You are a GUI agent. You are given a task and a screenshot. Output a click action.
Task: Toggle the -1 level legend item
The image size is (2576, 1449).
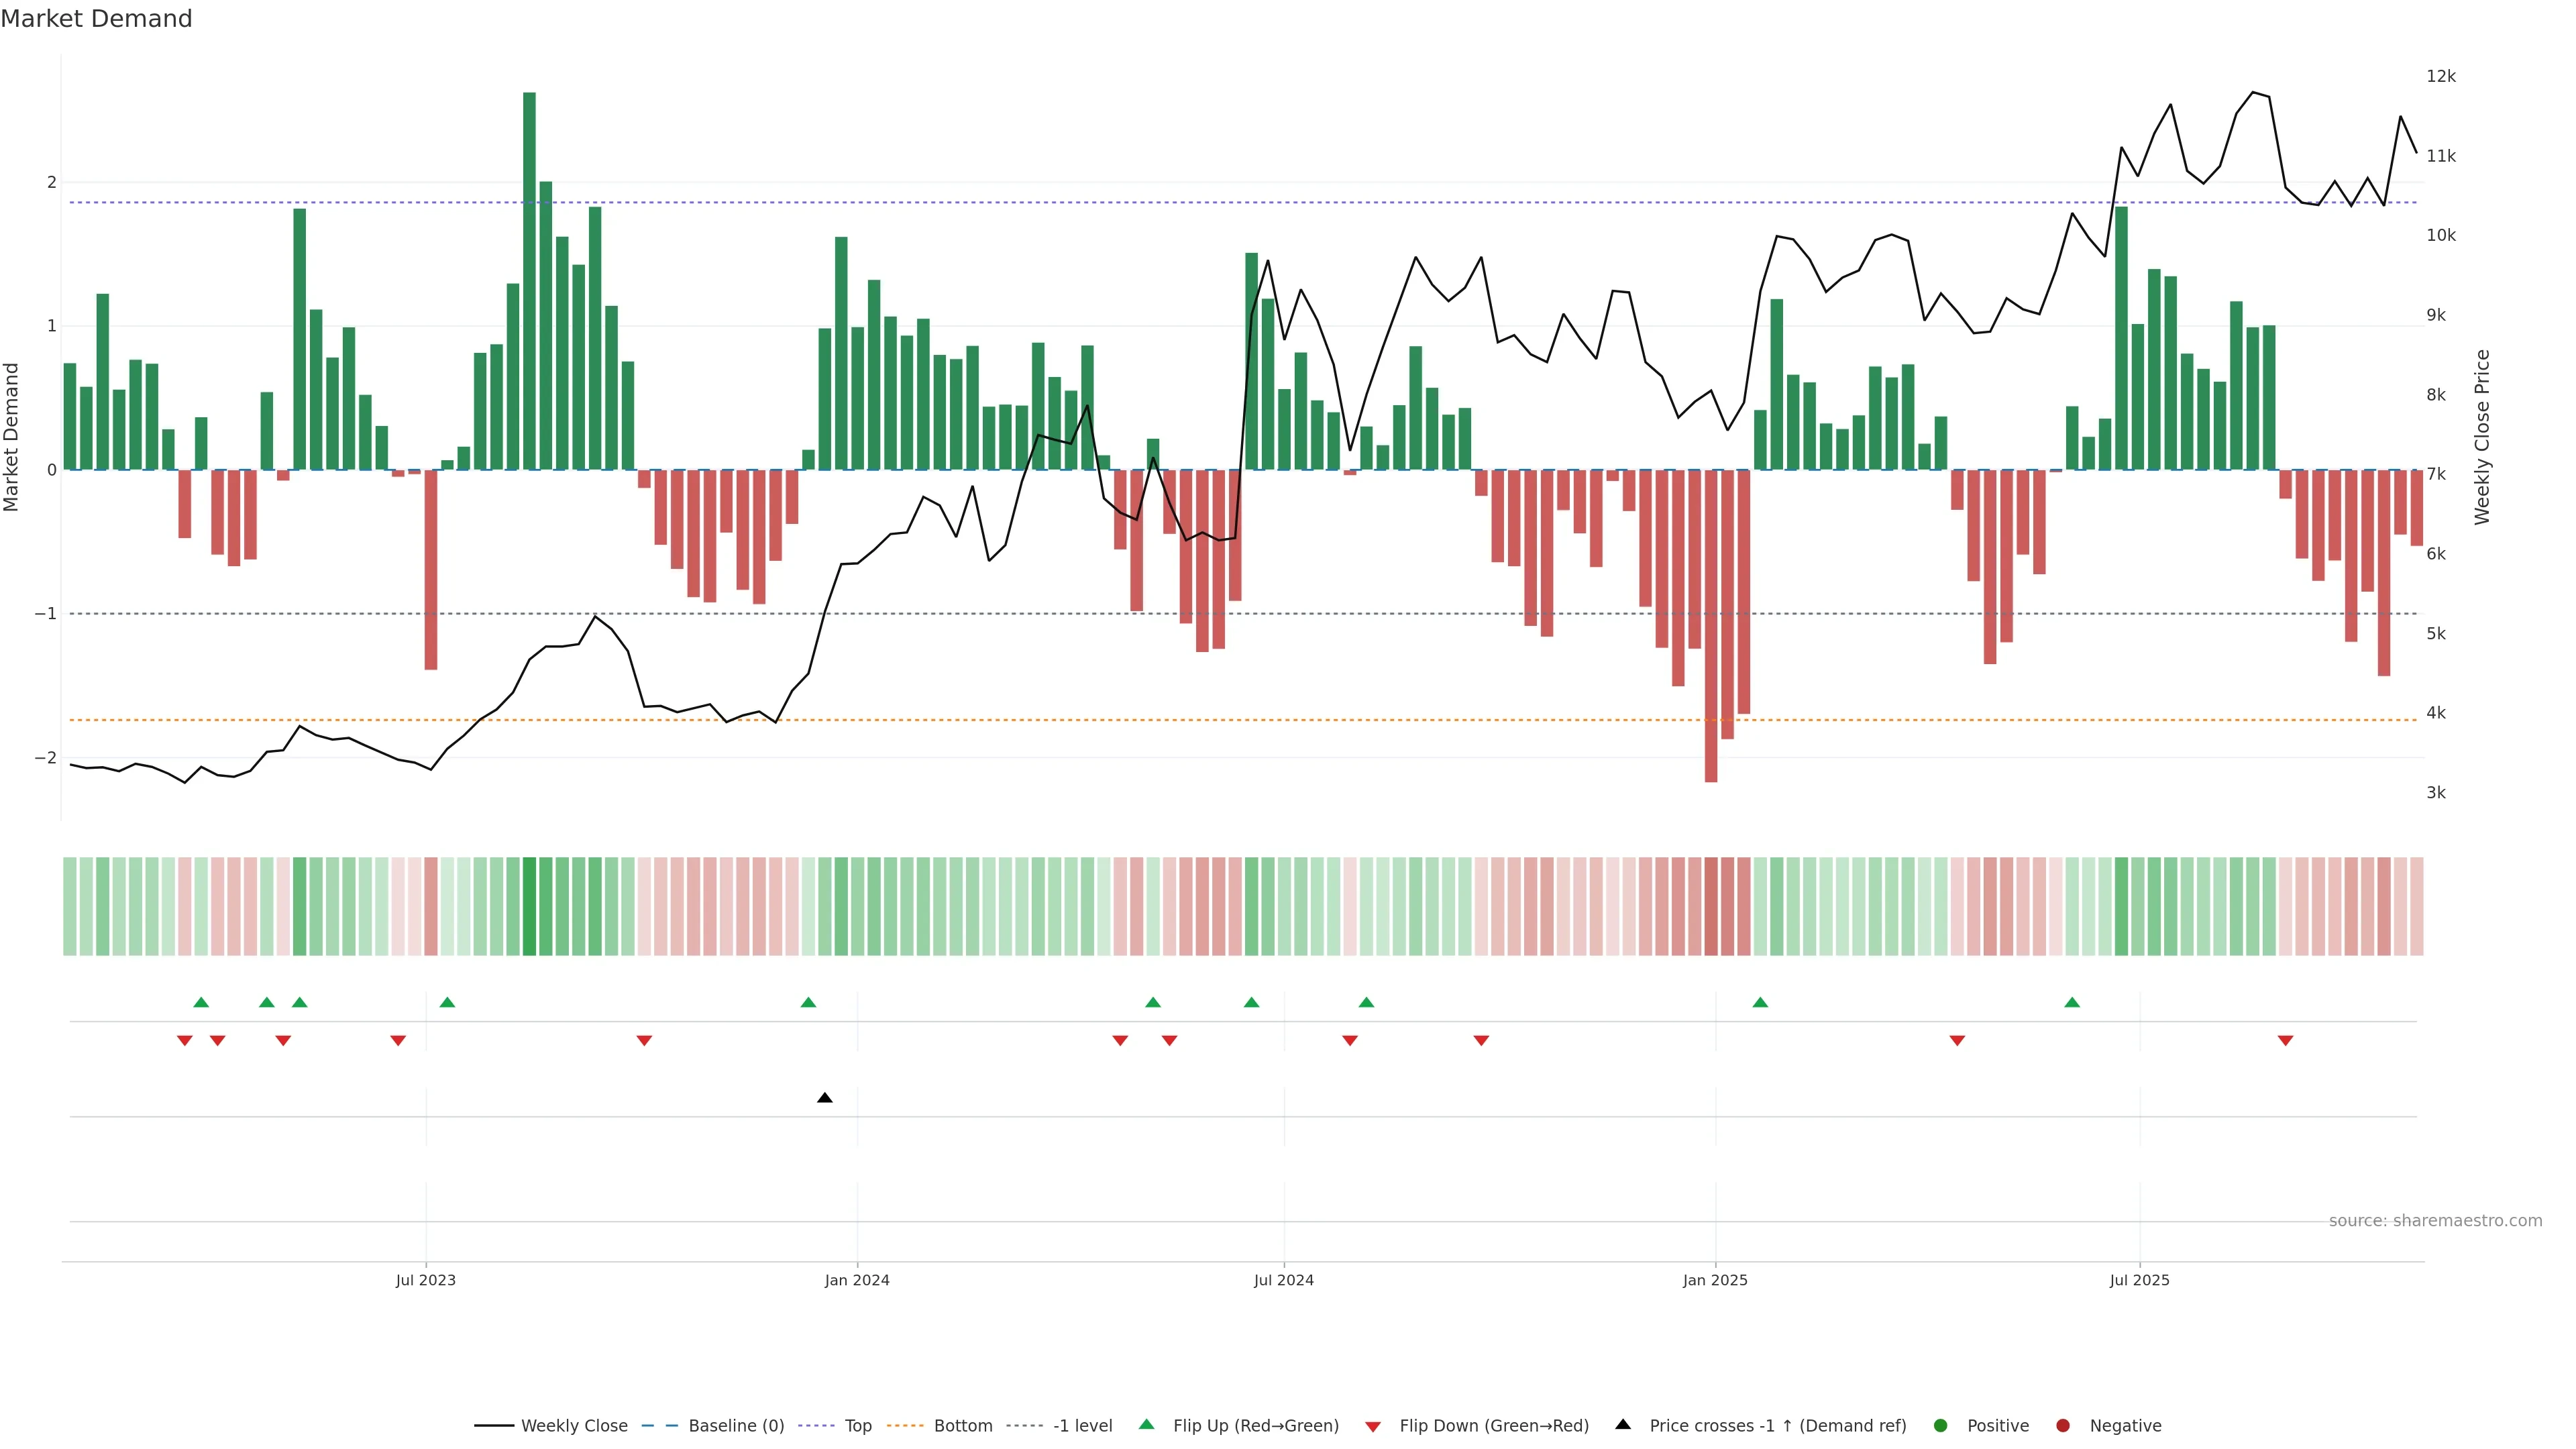tap(1082, 1426)
